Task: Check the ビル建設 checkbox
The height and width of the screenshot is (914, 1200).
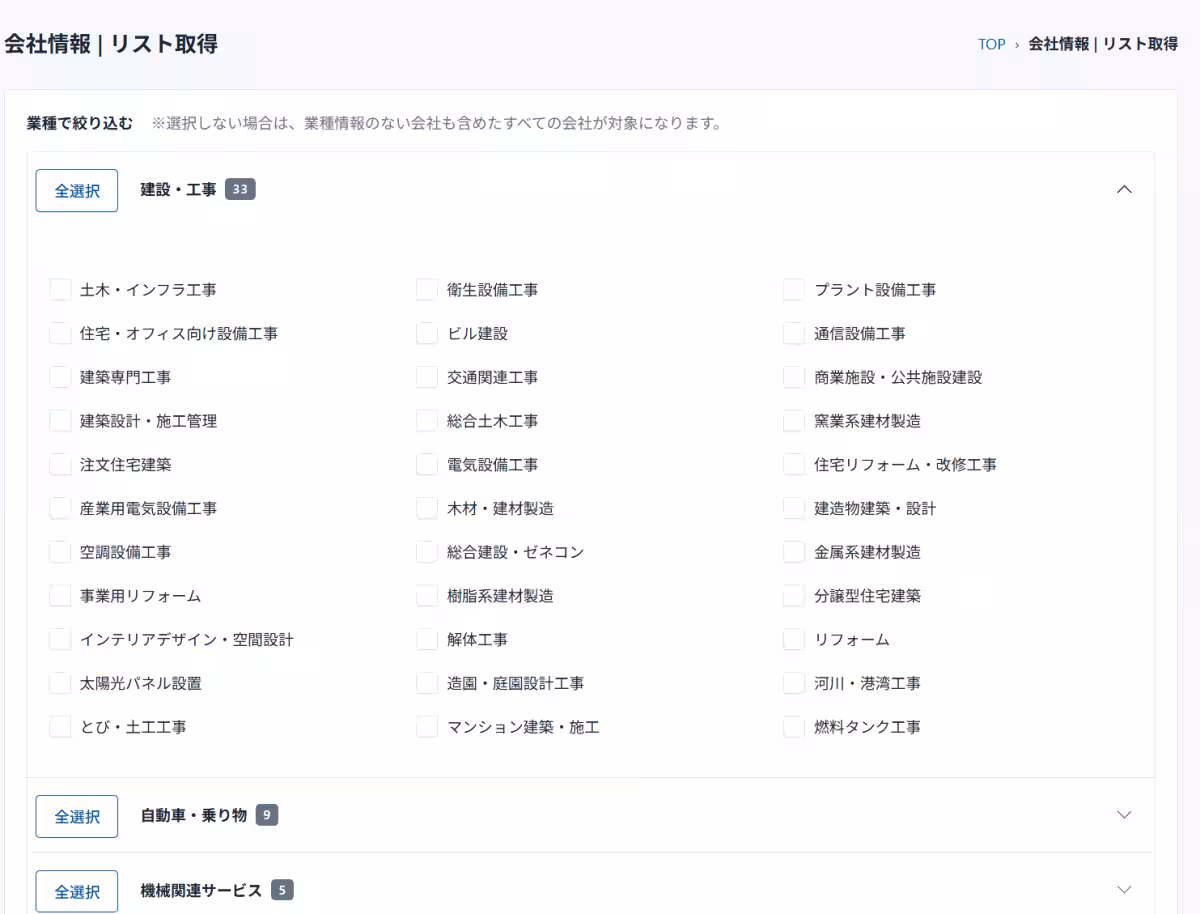Action: [426, 333]
